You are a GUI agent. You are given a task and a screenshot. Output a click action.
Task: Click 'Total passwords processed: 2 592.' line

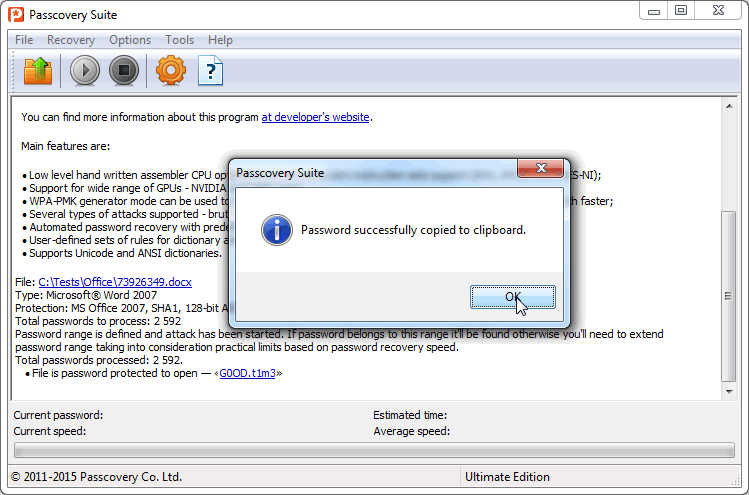click(99, 360)
